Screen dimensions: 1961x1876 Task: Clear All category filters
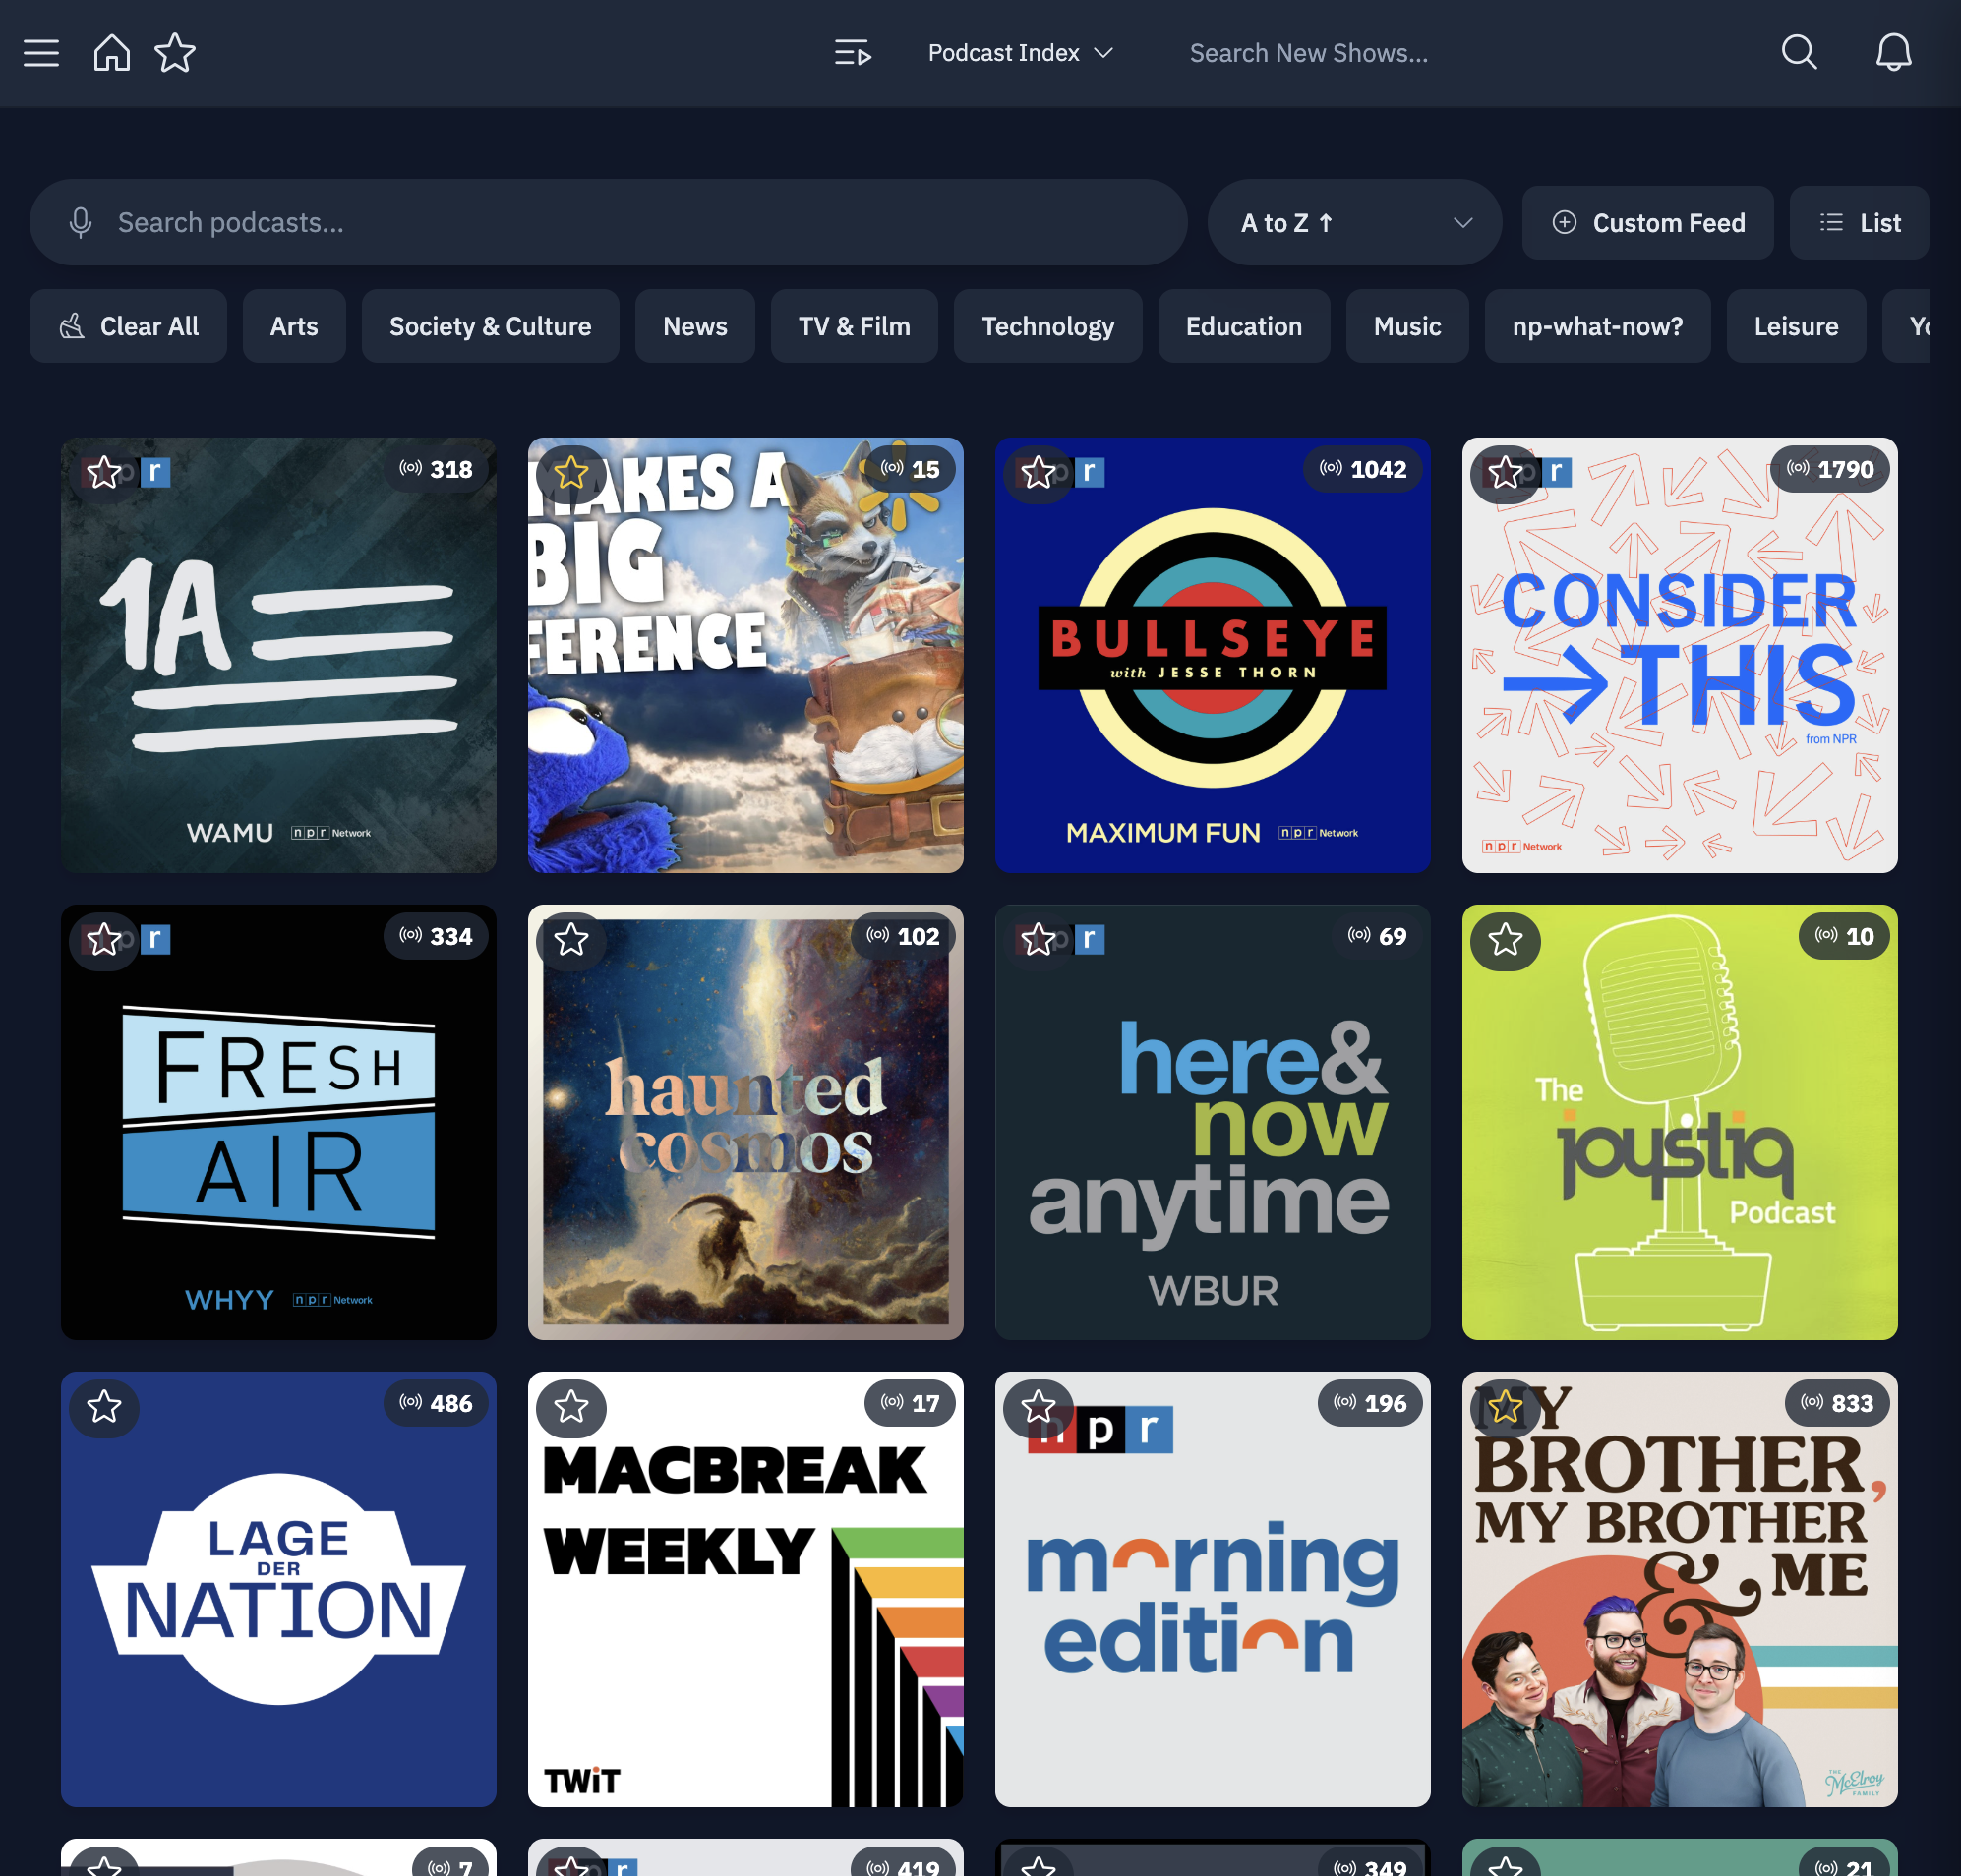(x=128, y=326)
